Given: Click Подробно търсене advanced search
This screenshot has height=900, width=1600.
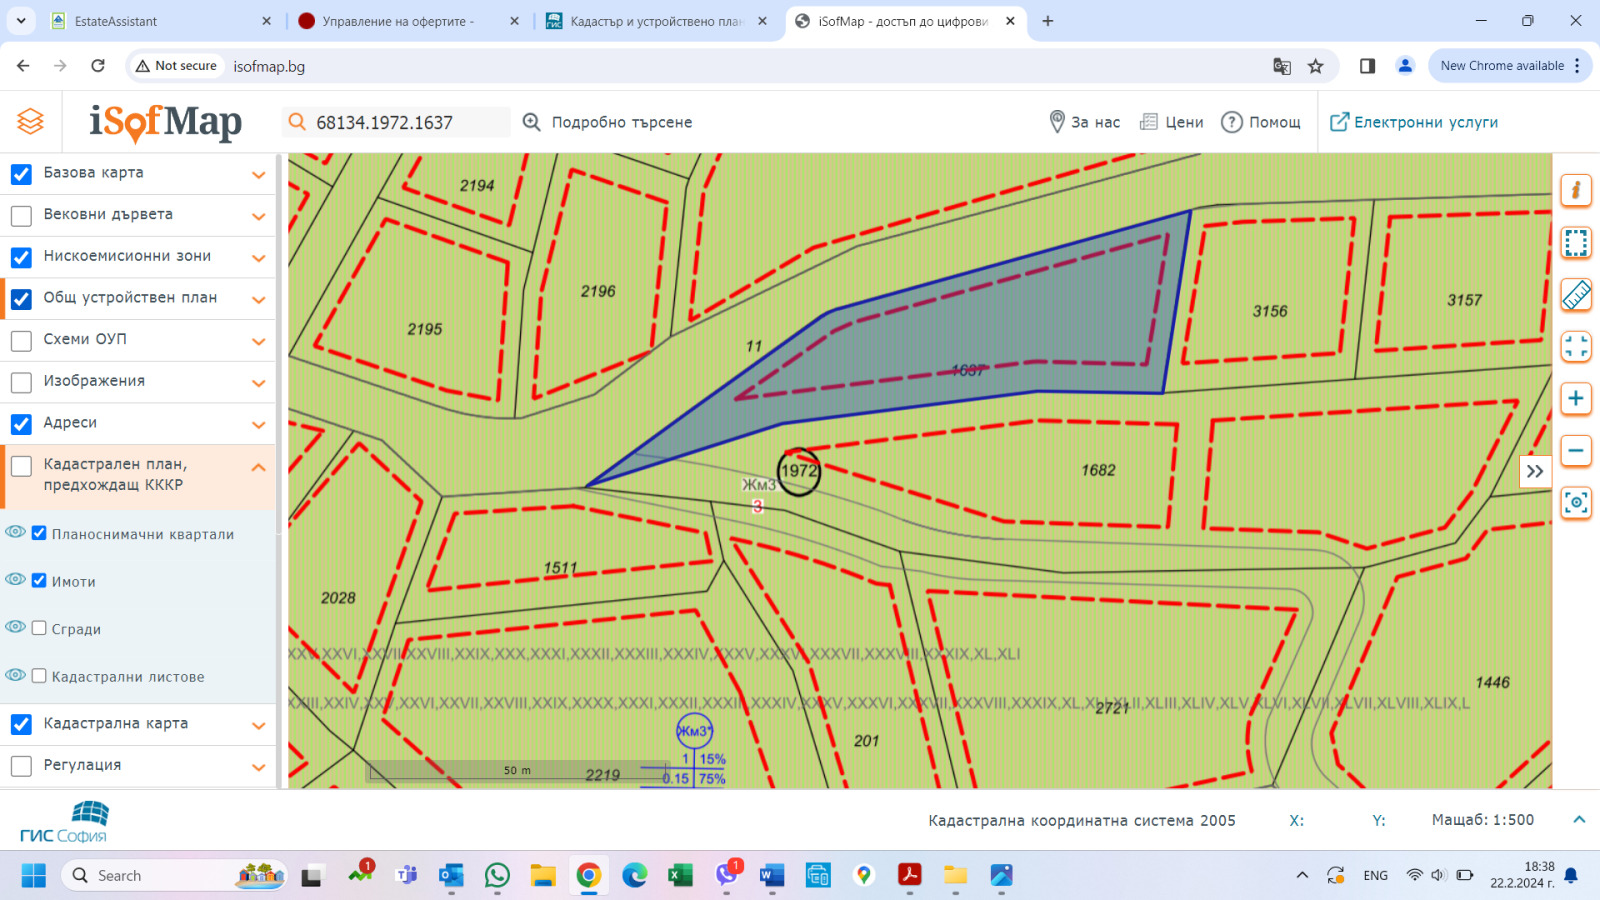Looking at the screenshot, I should pyautogui.click(x=607, y=122).
